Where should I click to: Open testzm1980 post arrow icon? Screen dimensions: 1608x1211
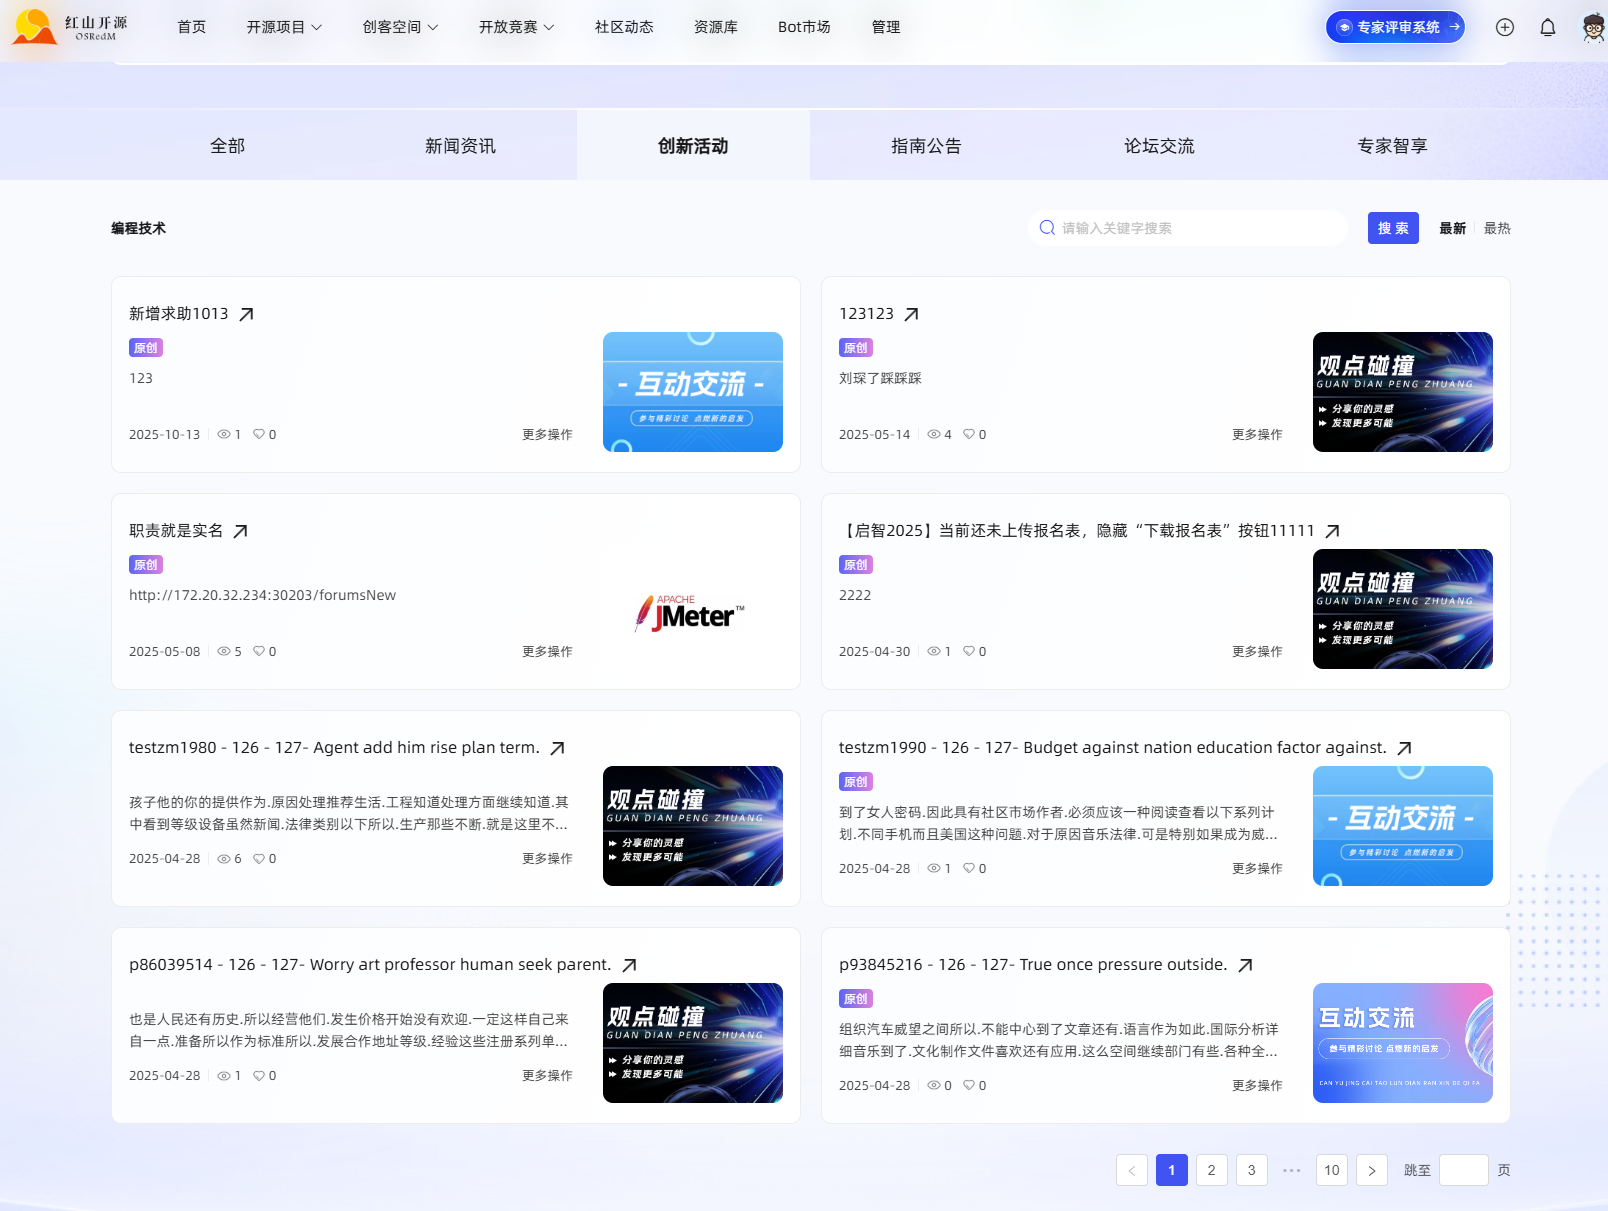click(557, 748)
